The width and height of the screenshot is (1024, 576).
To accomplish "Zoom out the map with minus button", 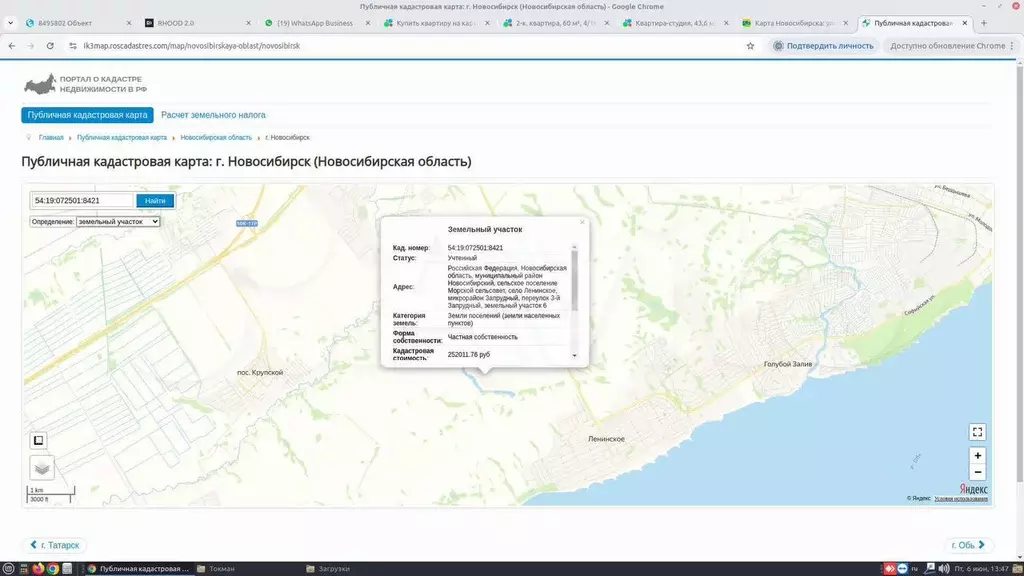I will tap(978, 472).
